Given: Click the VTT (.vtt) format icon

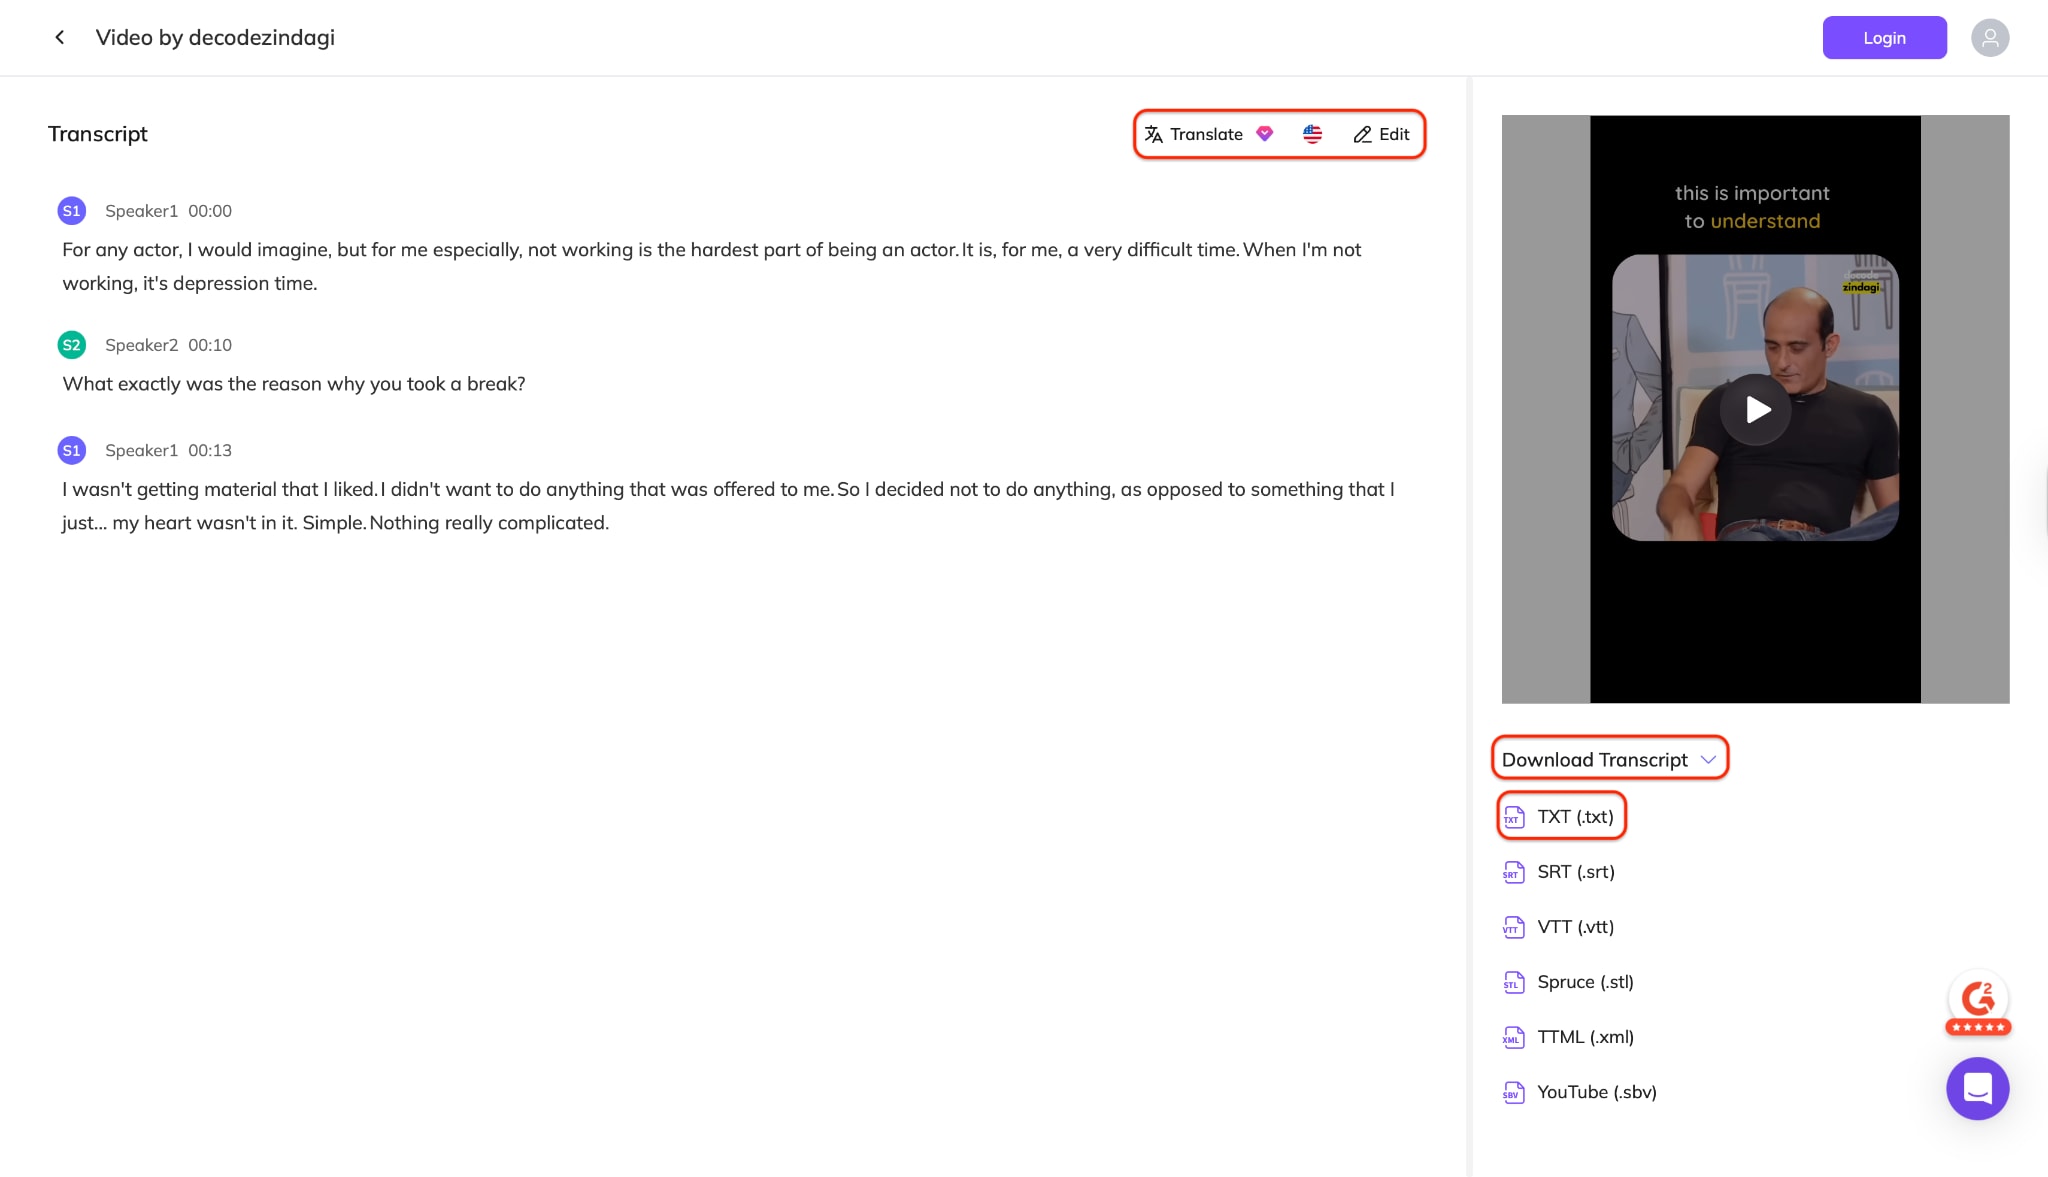Looking at the screenshot, I should point(1514,927).
